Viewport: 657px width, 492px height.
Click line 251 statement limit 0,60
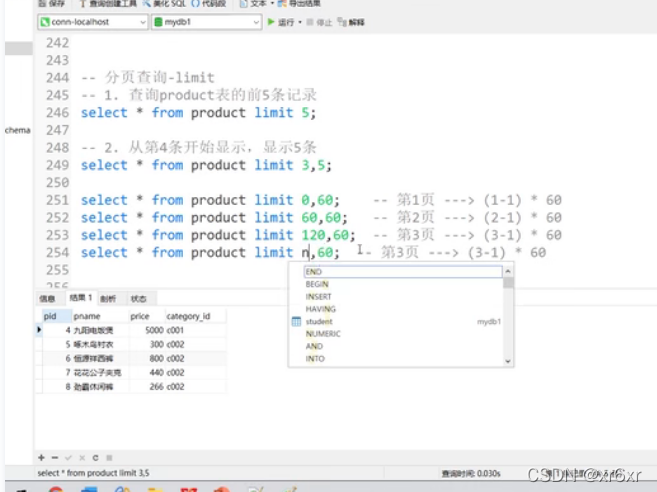[x=210, y=200]
